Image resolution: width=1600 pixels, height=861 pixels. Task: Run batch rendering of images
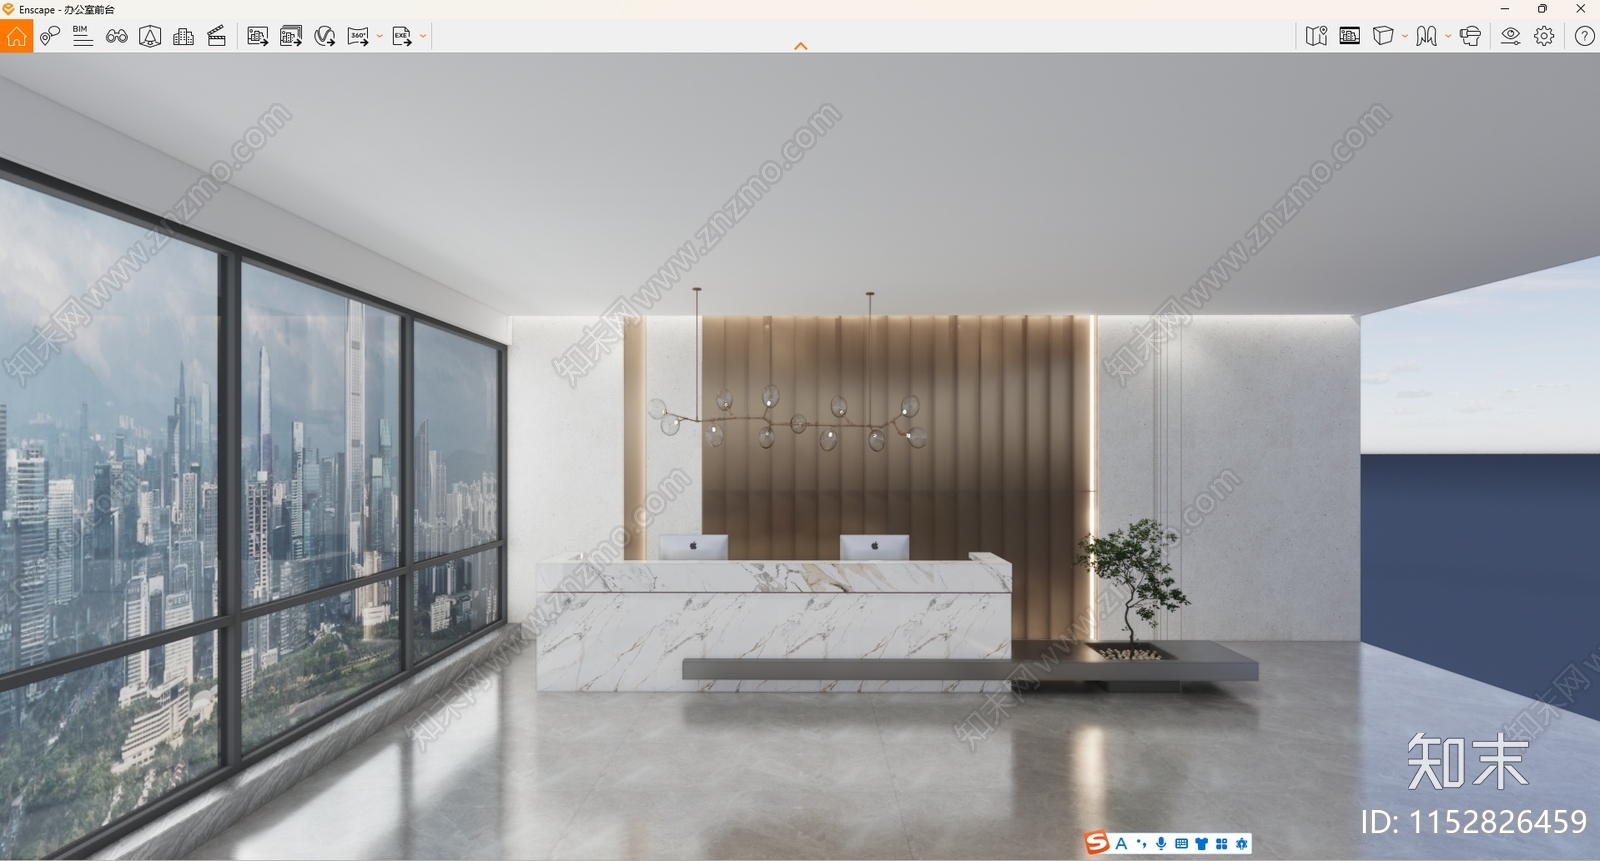pyautogui.click(x=291, y=36)
